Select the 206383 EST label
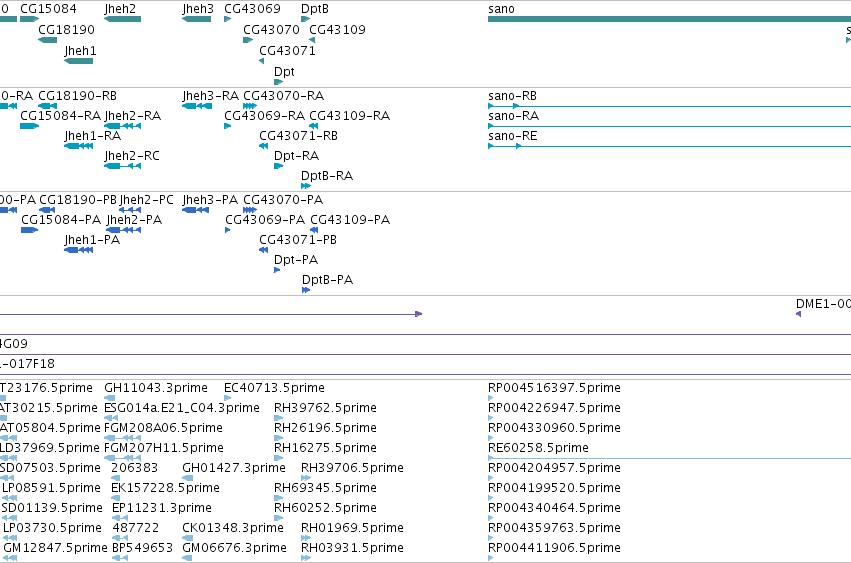This screenshot has width=851, height=563. click(135, 468)
